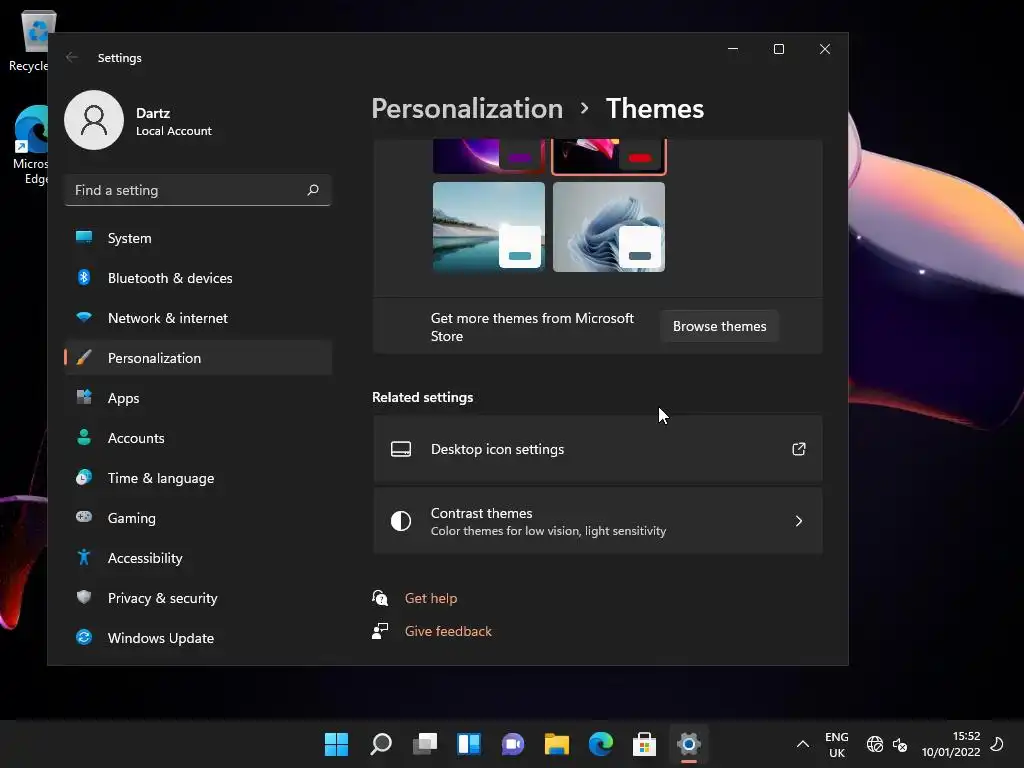The width and height of the screenshot is (1024, 768).
Task: Select the lake landscape theme thumbnail
Action: [488, 227]
